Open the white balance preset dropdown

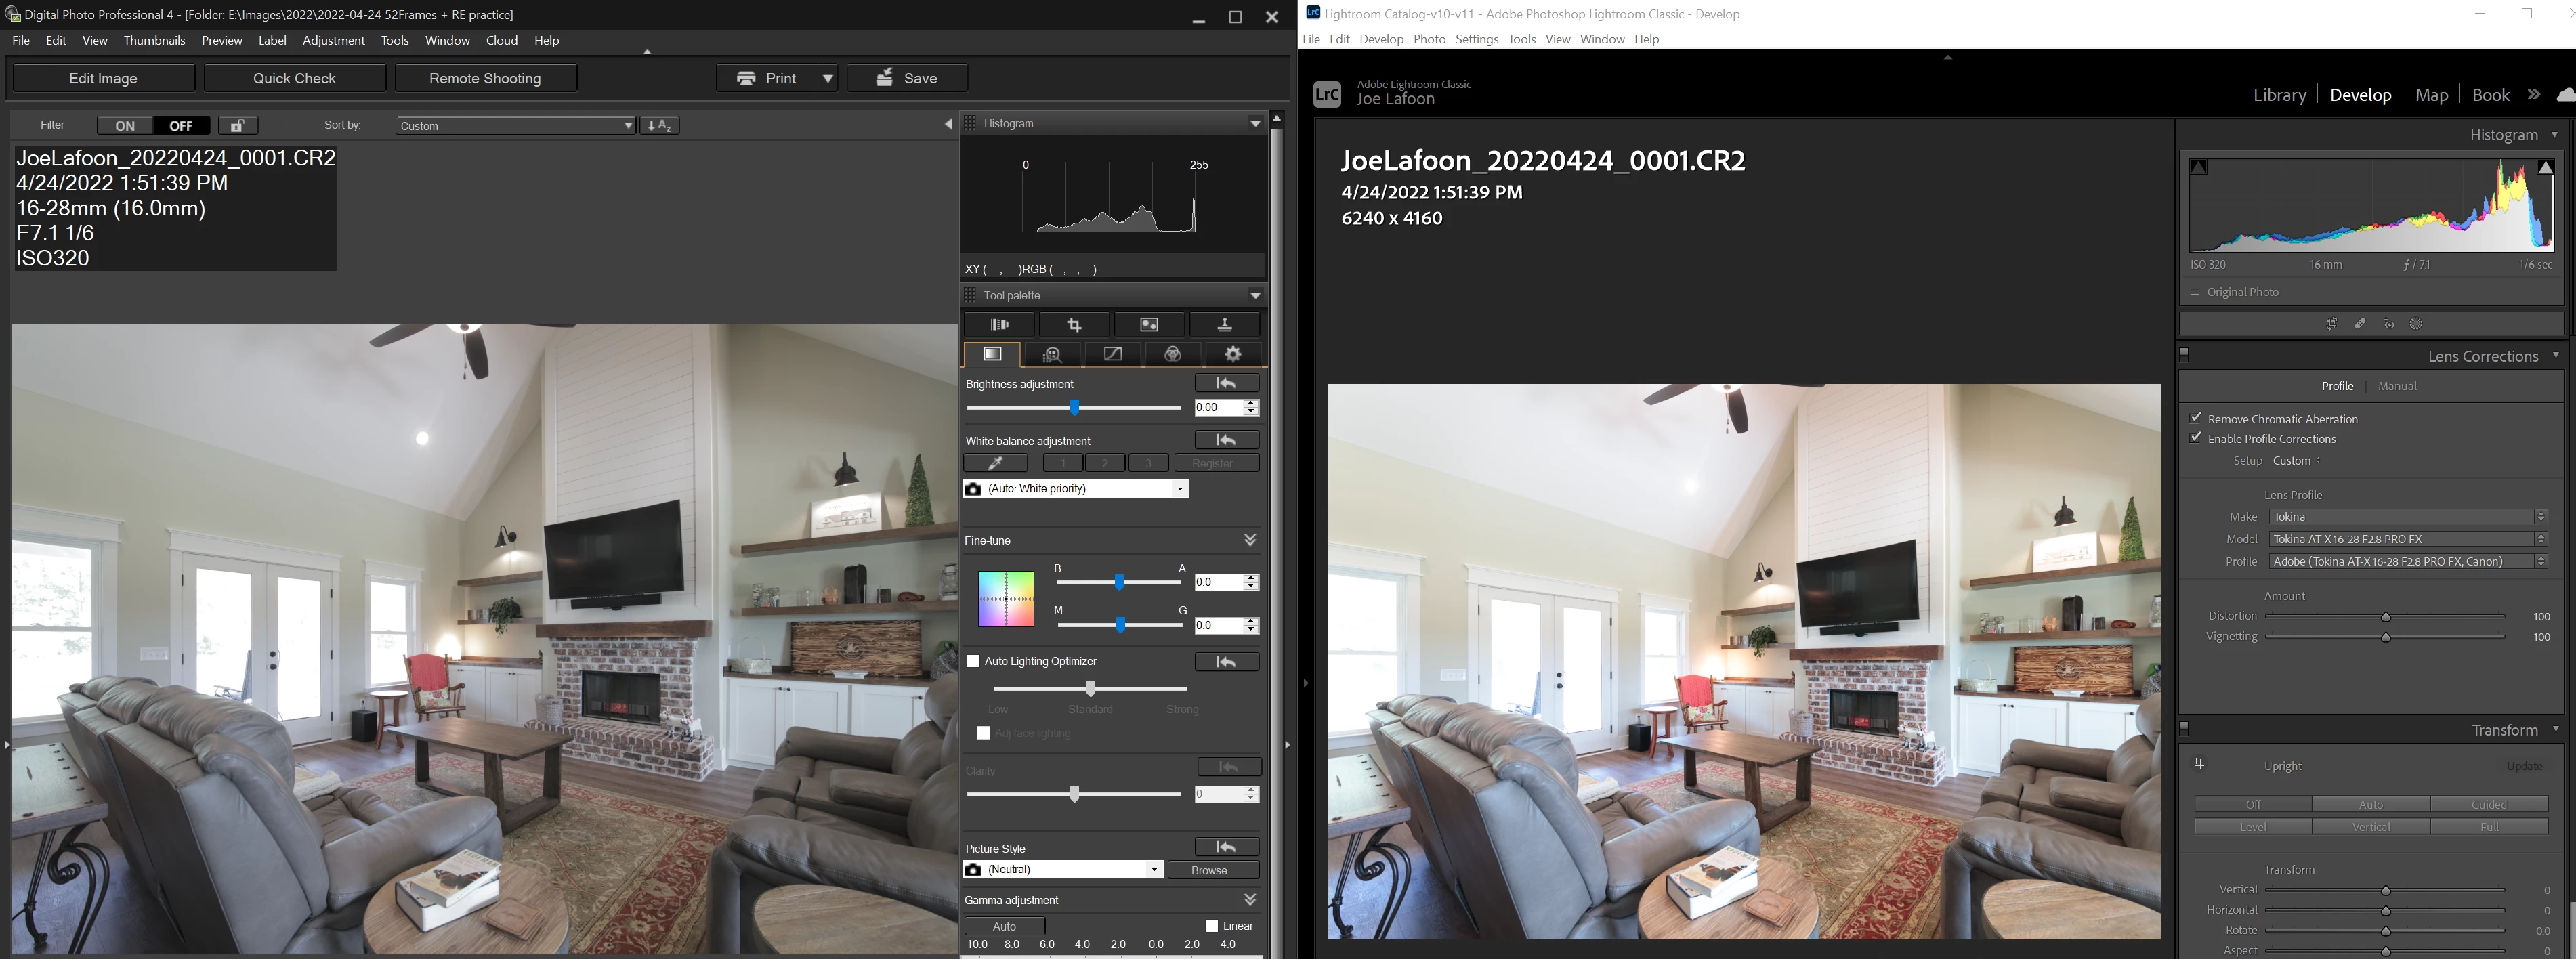[x=1180, y=489]
